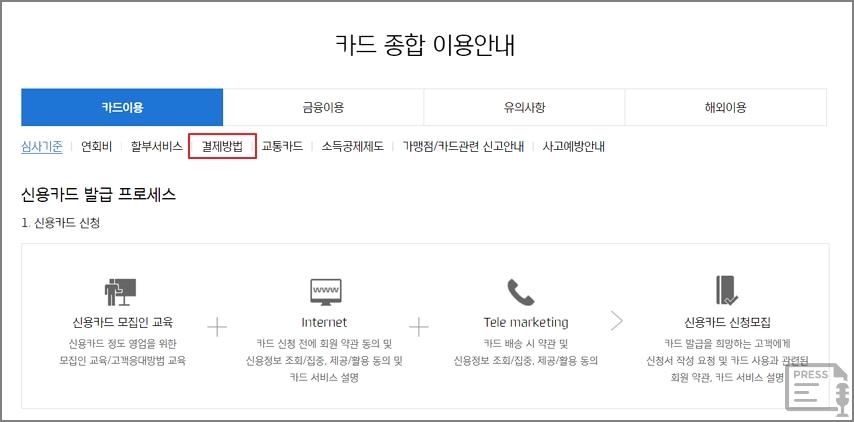Click the 카드 서비스 설명 text under Internet
This screenshot has width=854, height=422.
[x=324, y=377]
